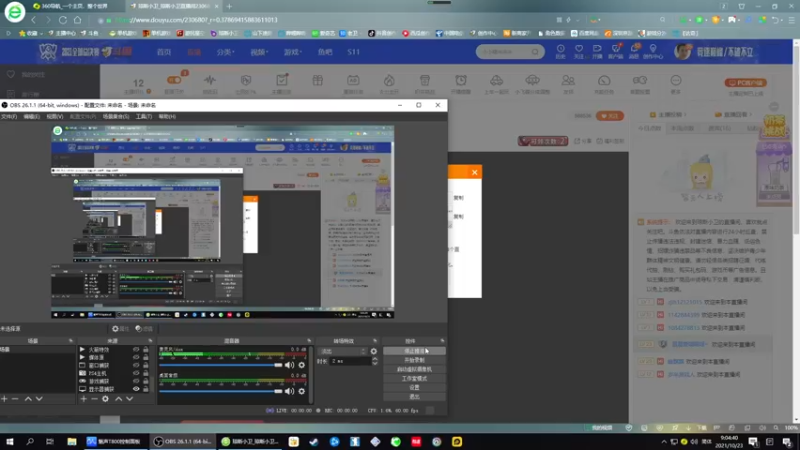Go back in the browser
The image size is (800, 450).
point(34,20)
